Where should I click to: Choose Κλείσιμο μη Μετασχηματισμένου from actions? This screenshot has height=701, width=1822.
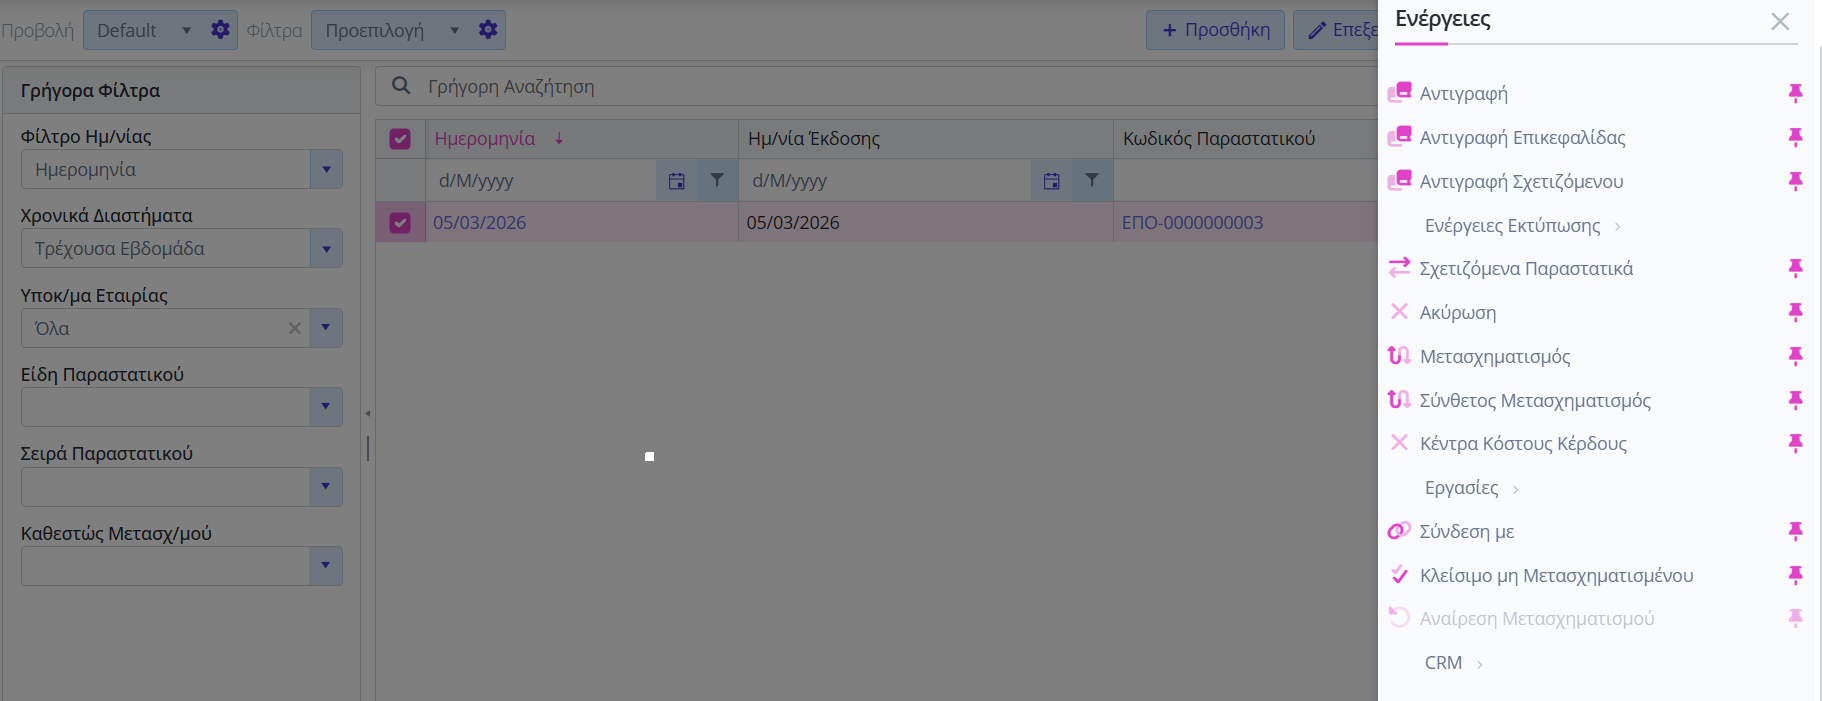click(1555, 575)
